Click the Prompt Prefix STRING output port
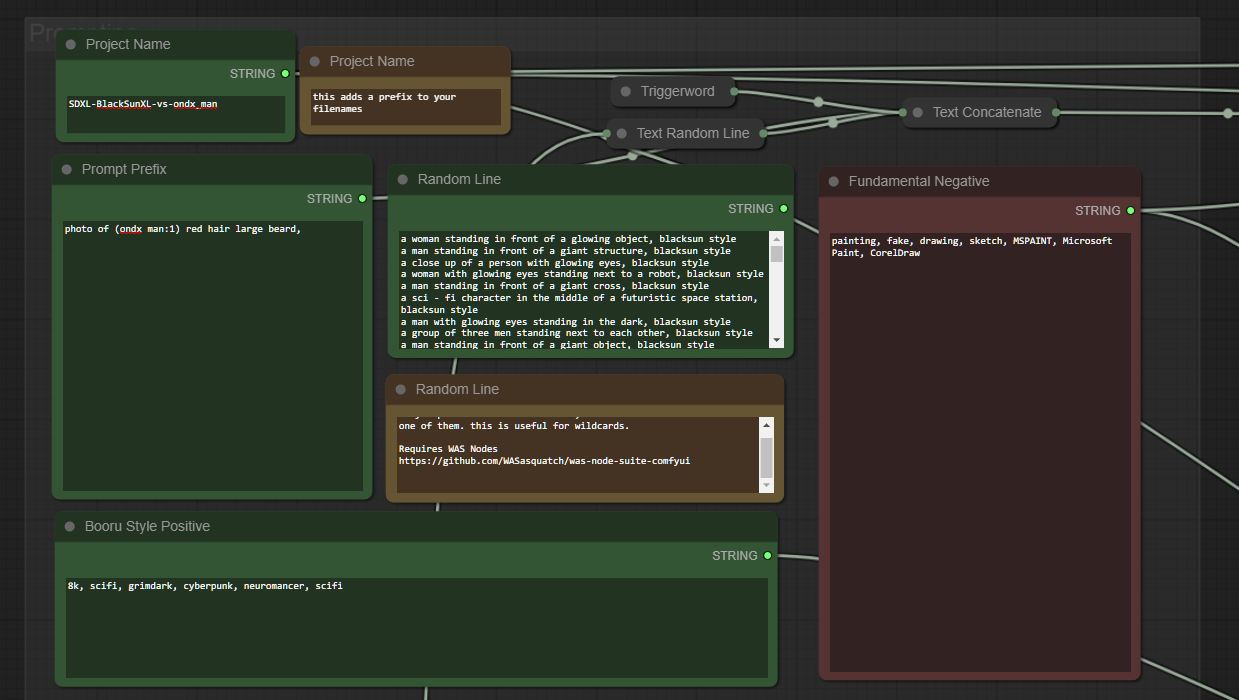This screenshot has height=700, width=1239. [x=362, y=199]
